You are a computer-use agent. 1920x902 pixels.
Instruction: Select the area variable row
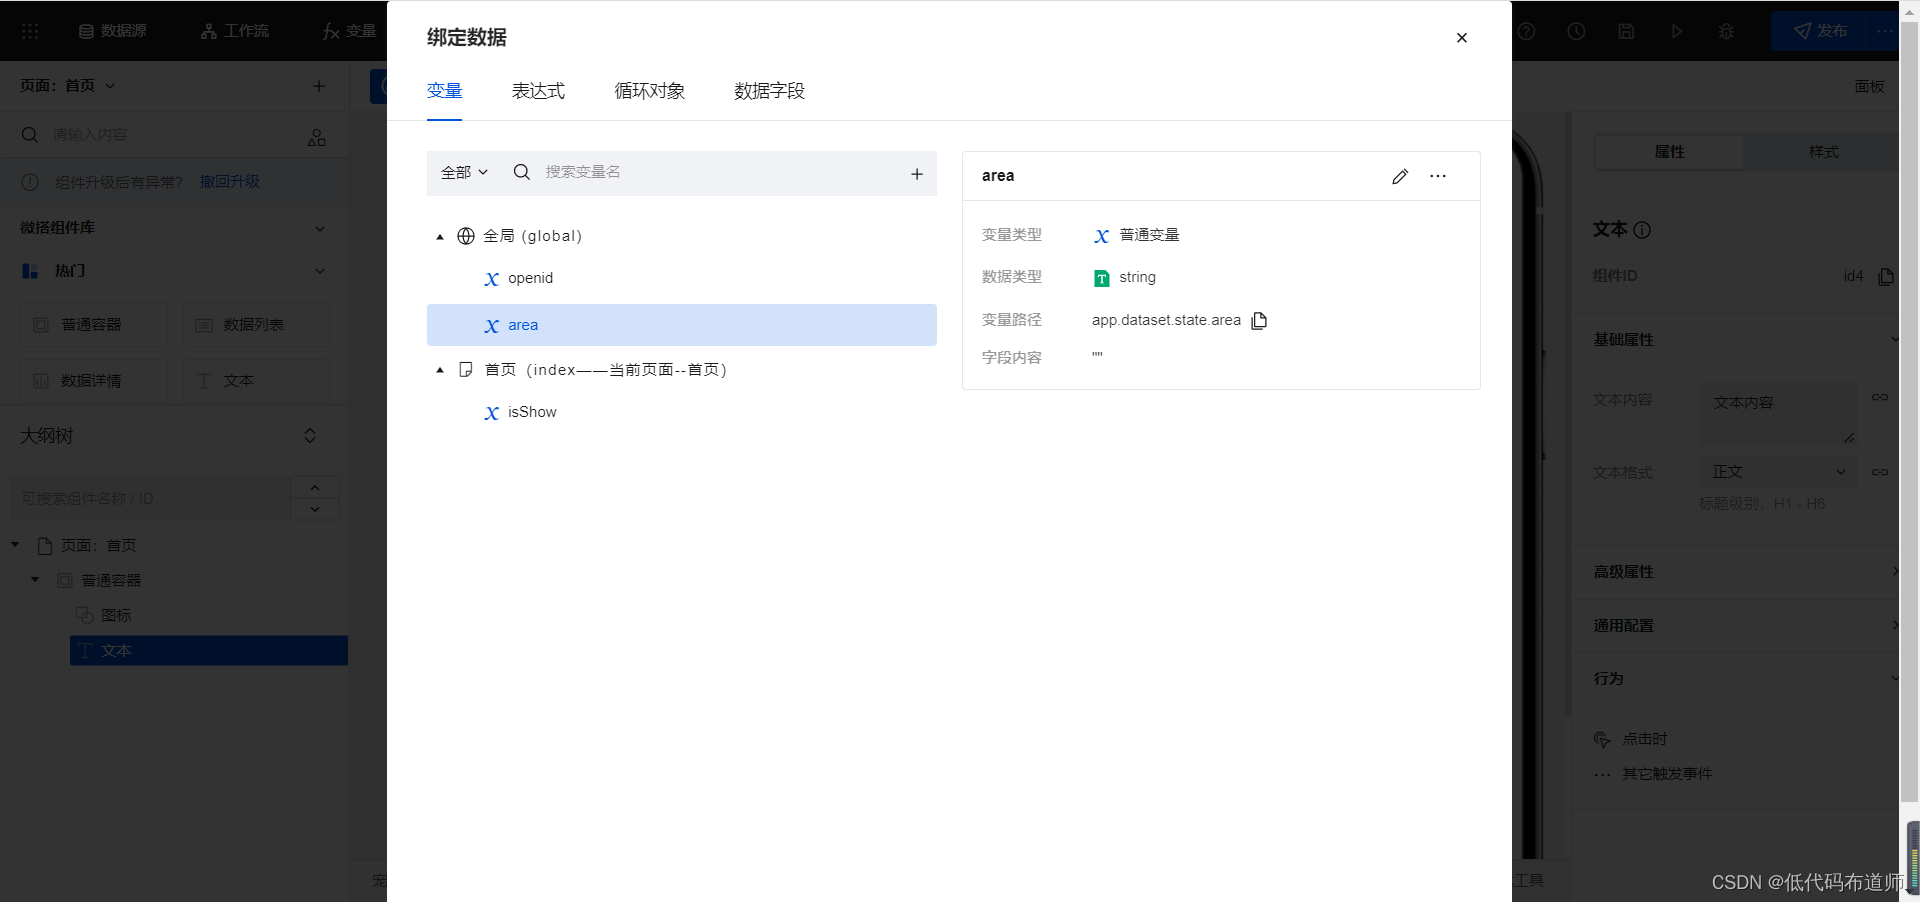coord(681,325)
